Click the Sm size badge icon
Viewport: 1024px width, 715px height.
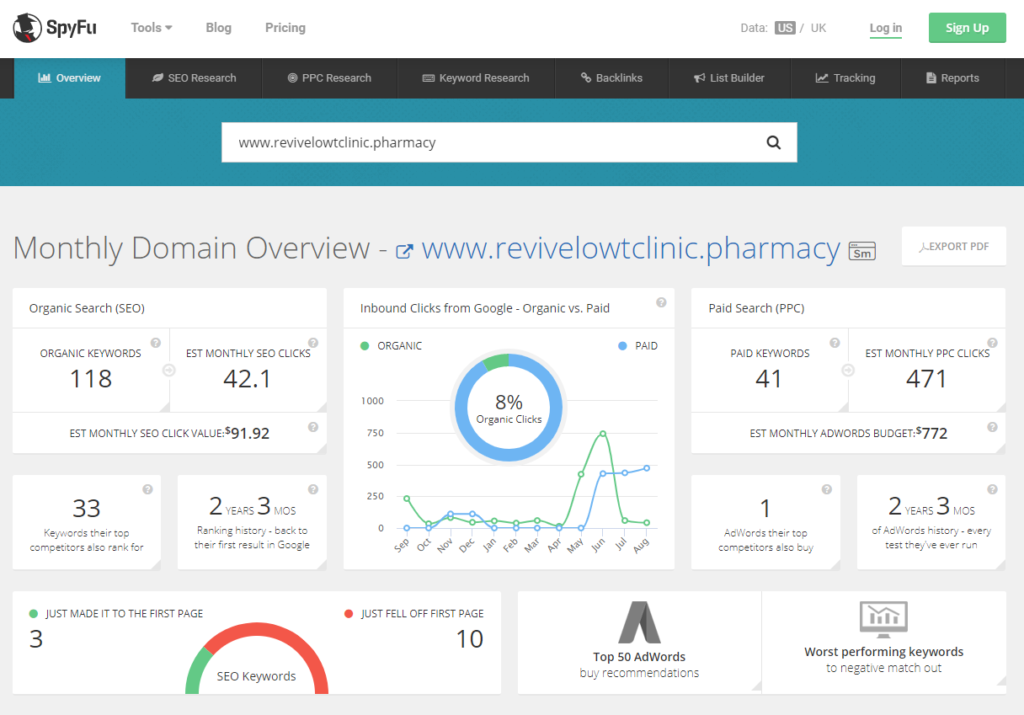[x=861, y=251]
